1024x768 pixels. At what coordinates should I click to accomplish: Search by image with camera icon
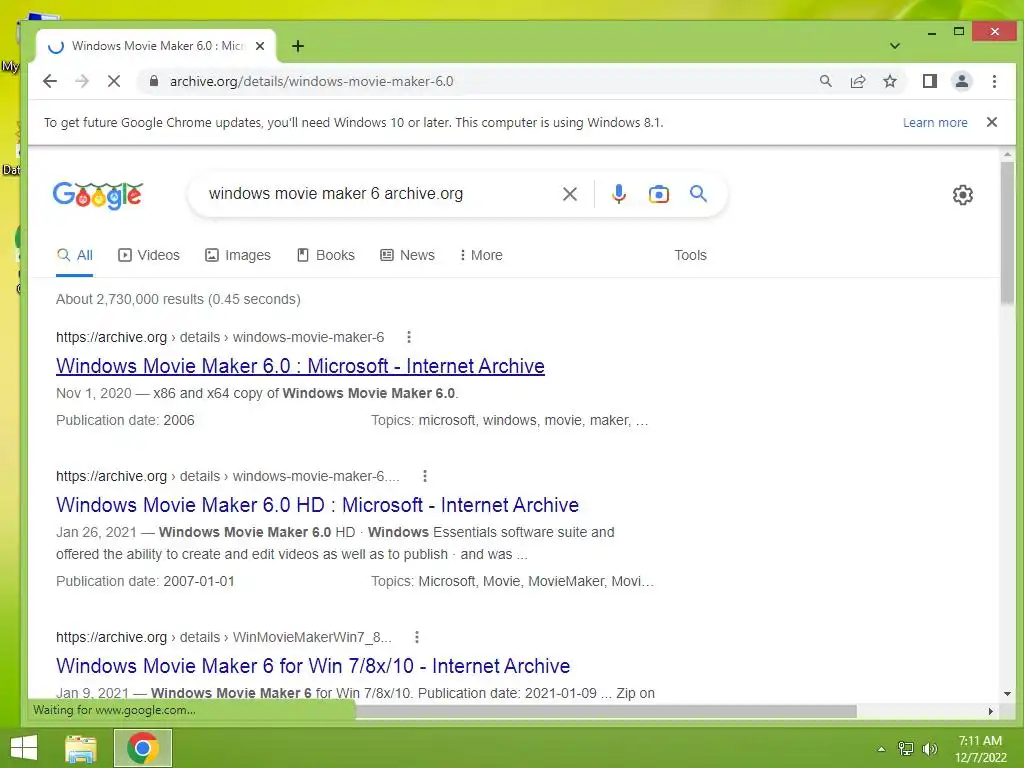[x=658, y=194]
